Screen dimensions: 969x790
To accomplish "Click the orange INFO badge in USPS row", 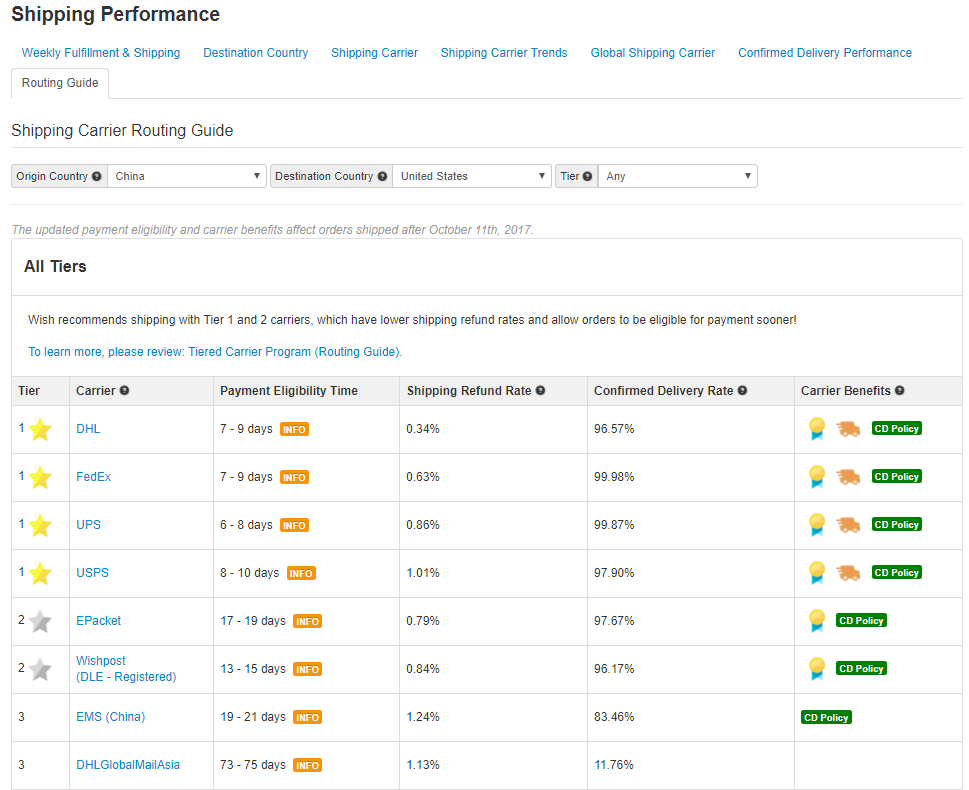I will (301, 573).
